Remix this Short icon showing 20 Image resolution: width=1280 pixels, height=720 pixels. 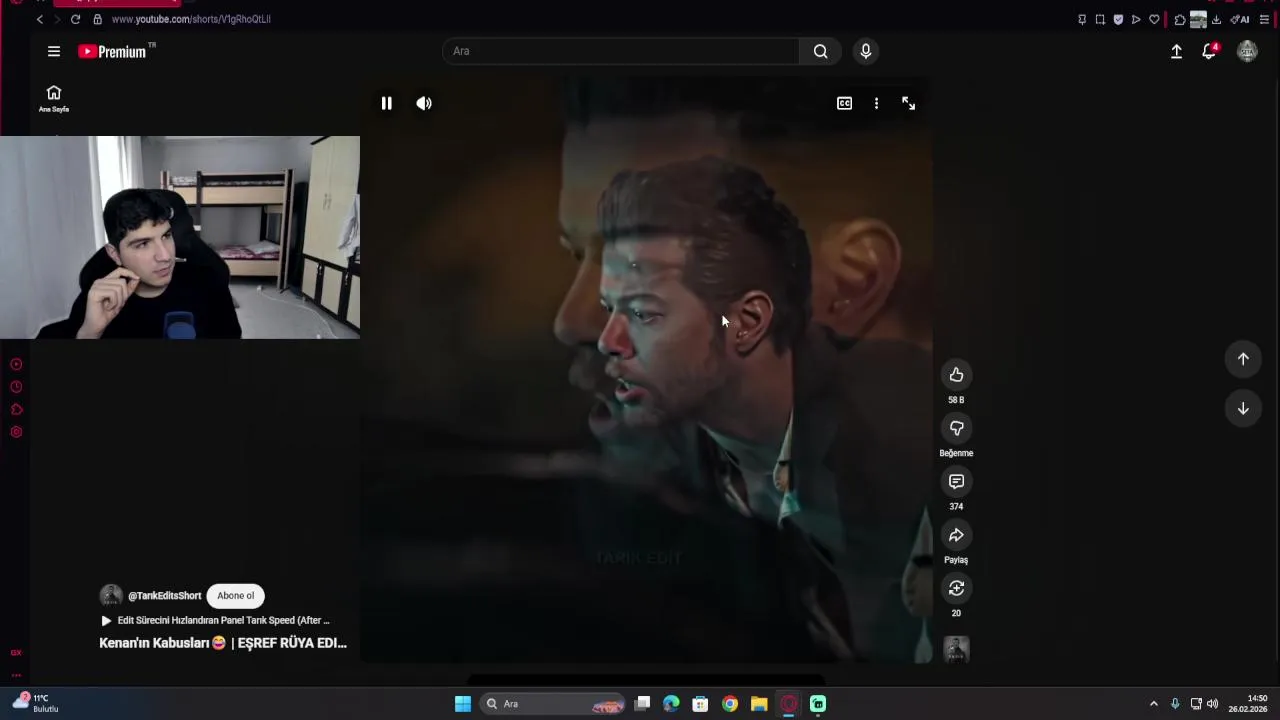click(x=956, y=588)
